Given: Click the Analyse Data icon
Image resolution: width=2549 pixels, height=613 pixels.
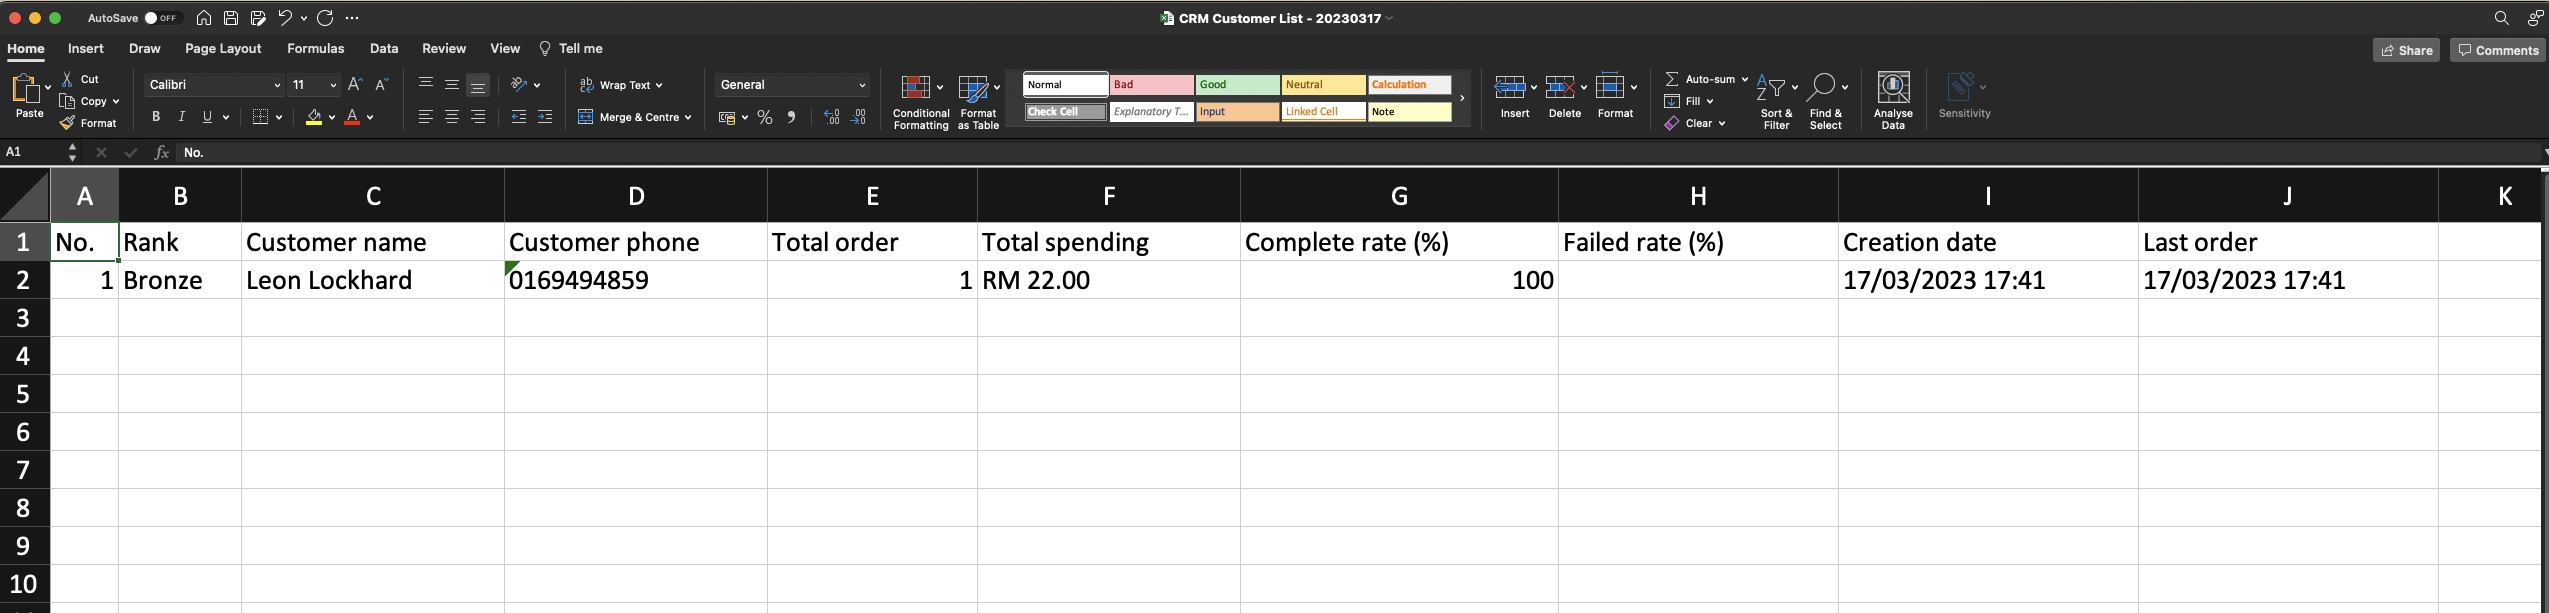Looking at the screenshot, I should click(x=1892, y=90).
